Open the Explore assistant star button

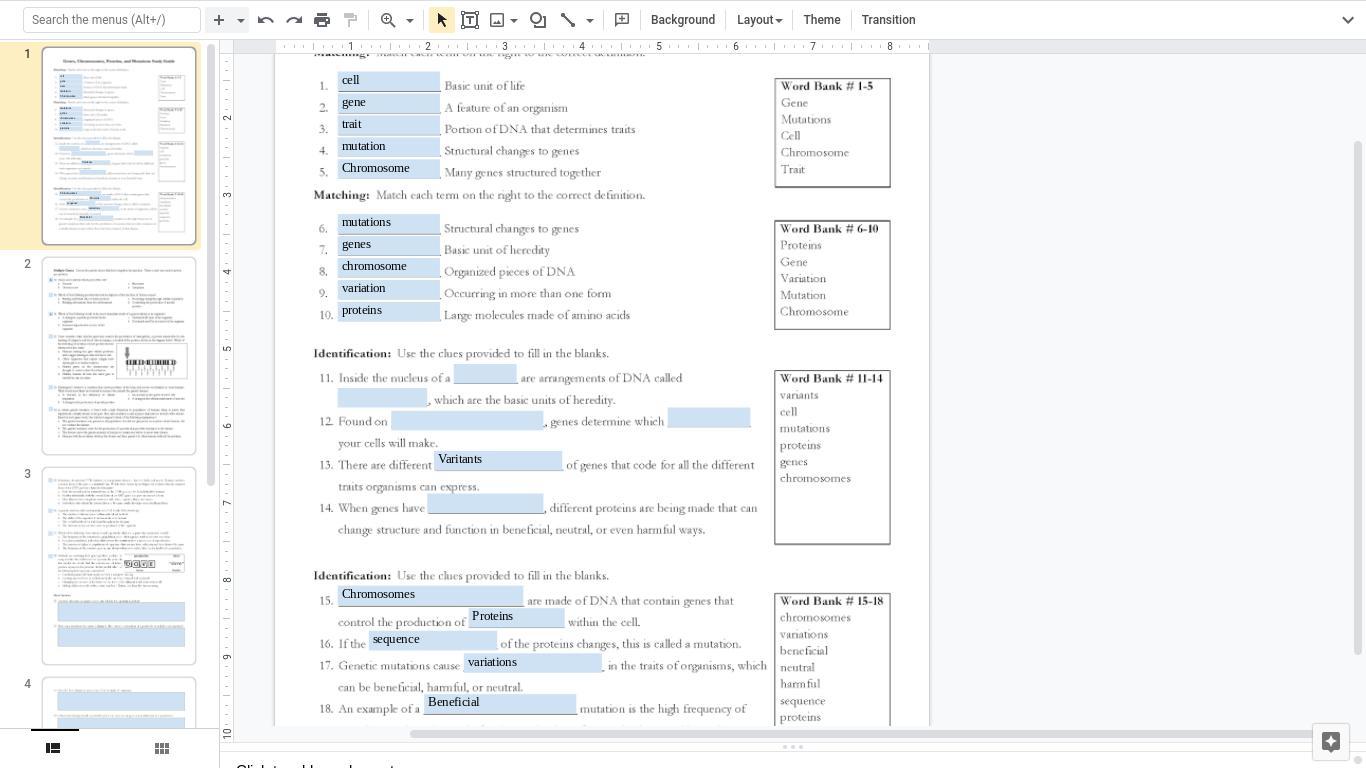click(x=1331, y=741)
